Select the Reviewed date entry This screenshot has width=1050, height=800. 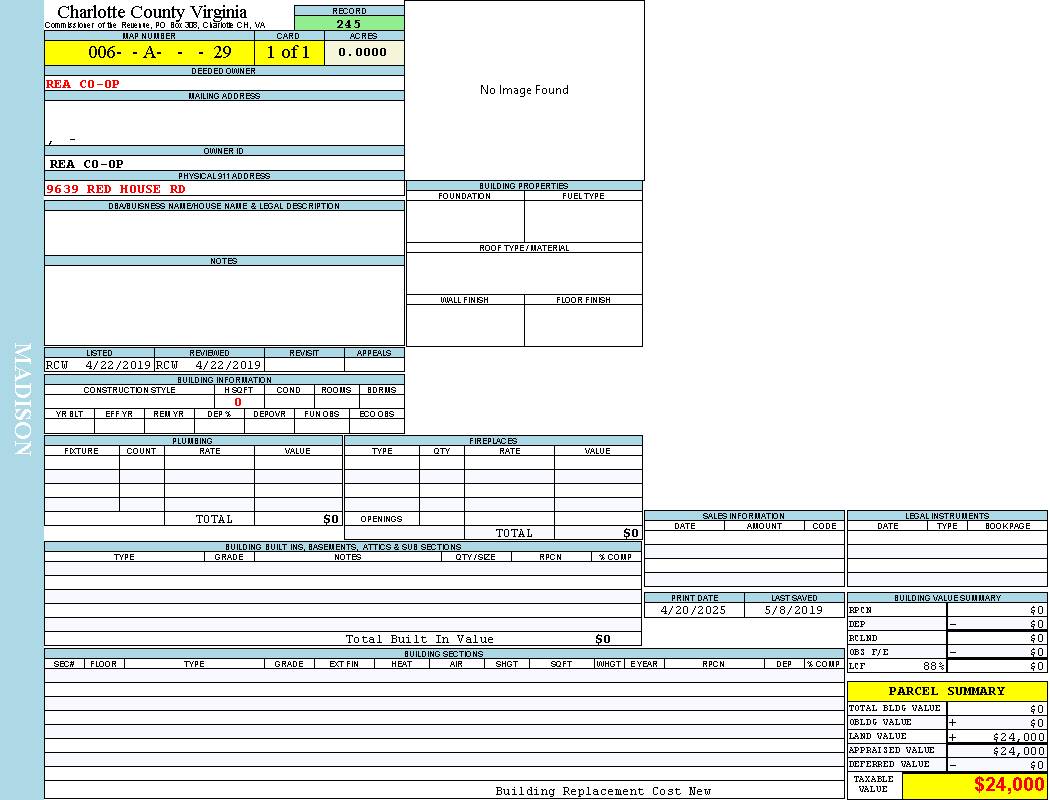208,365
